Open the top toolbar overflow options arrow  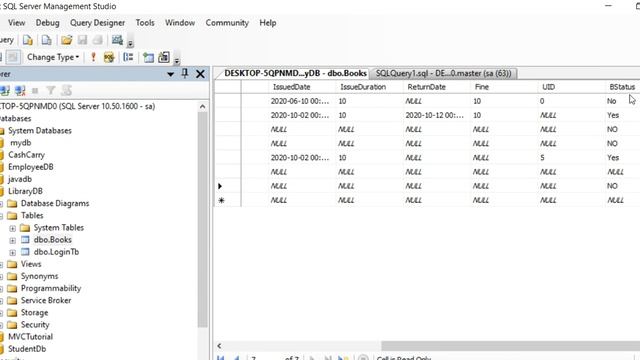pyautogui.click(x=130, y=43)
